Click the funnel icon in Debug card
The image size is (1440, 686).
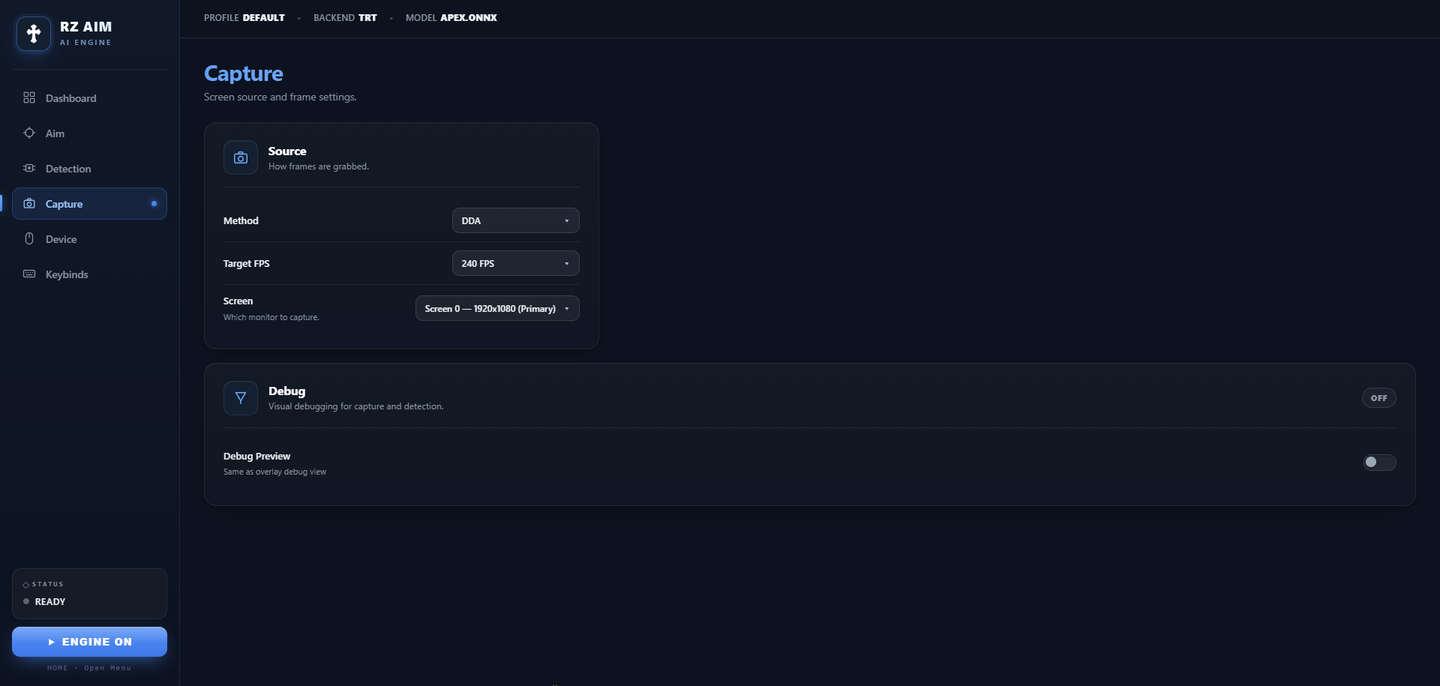pyautogui.click(x=240, y=398)
